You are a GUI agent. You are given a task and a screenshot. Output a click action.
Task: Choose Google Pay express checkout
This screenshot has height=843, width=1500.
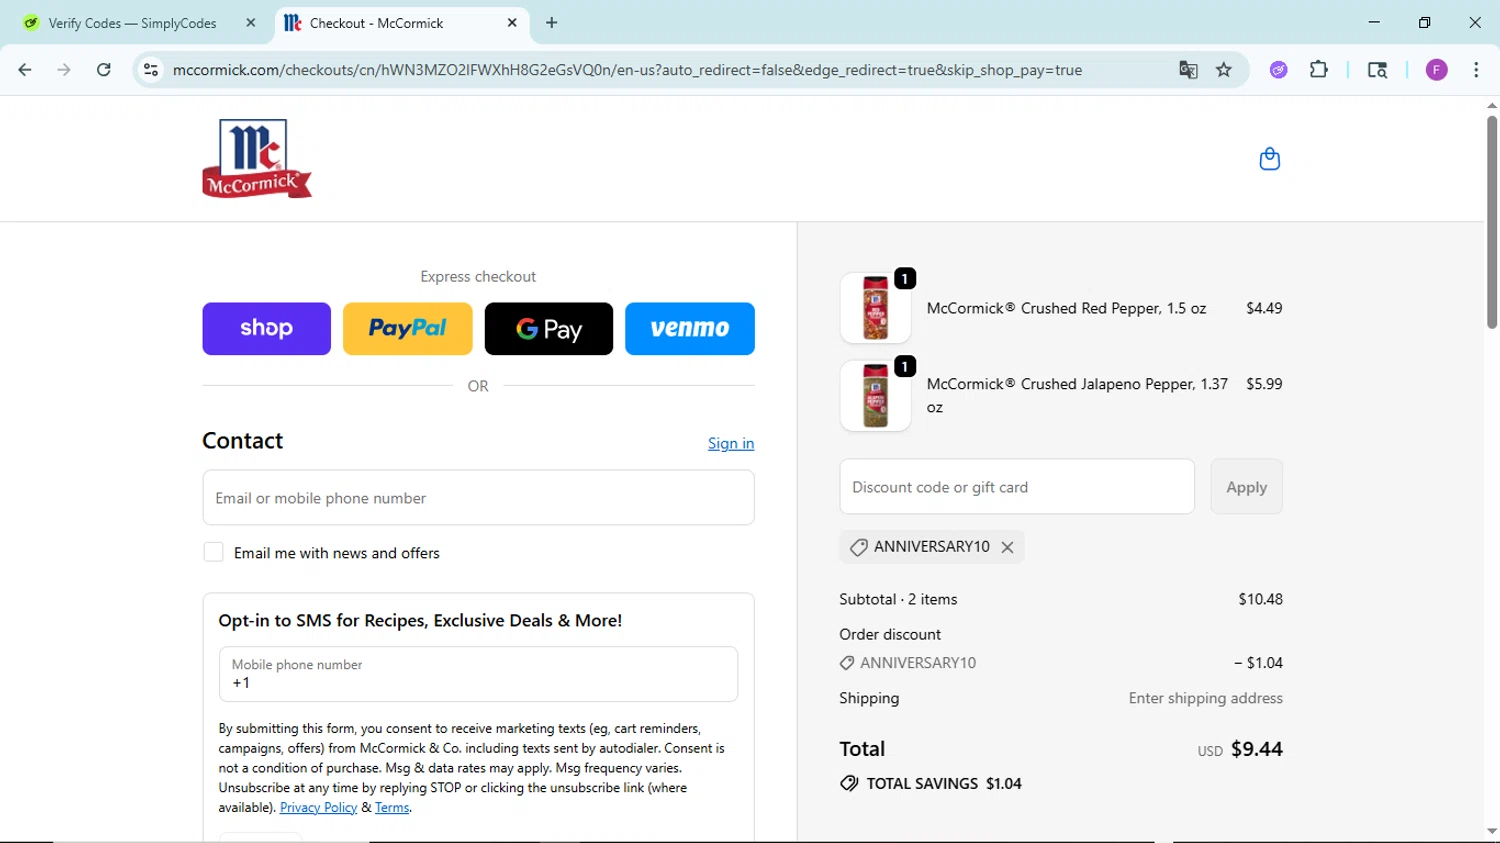pyautogui.click(x=549, y=329)
